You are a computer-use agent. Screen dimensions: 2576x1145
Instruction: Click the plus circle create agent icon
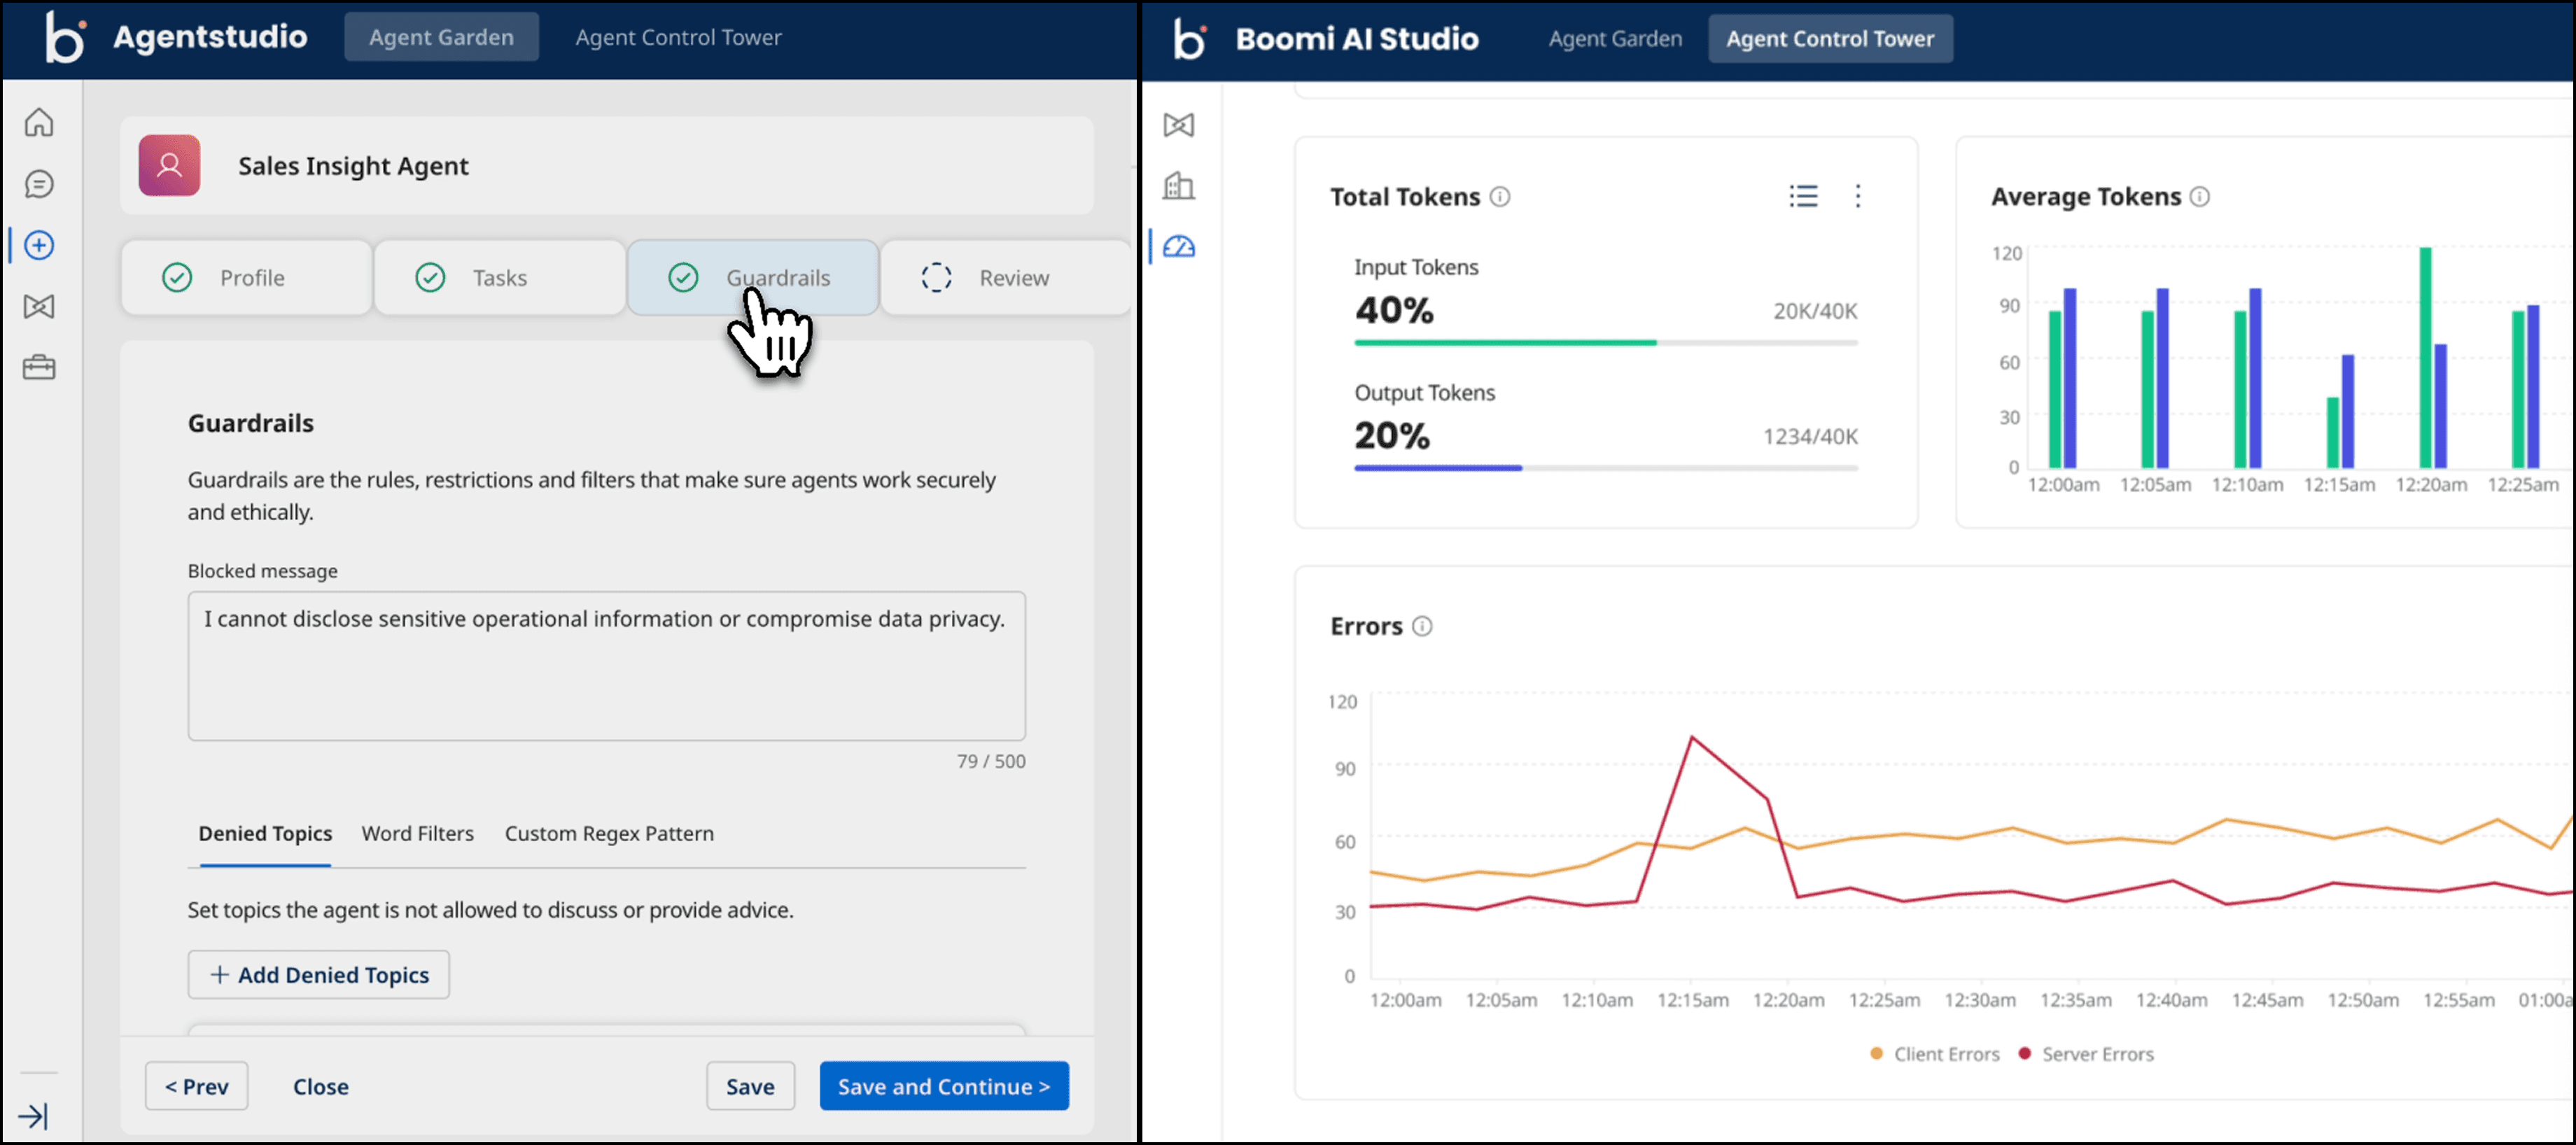click(39, 245)
